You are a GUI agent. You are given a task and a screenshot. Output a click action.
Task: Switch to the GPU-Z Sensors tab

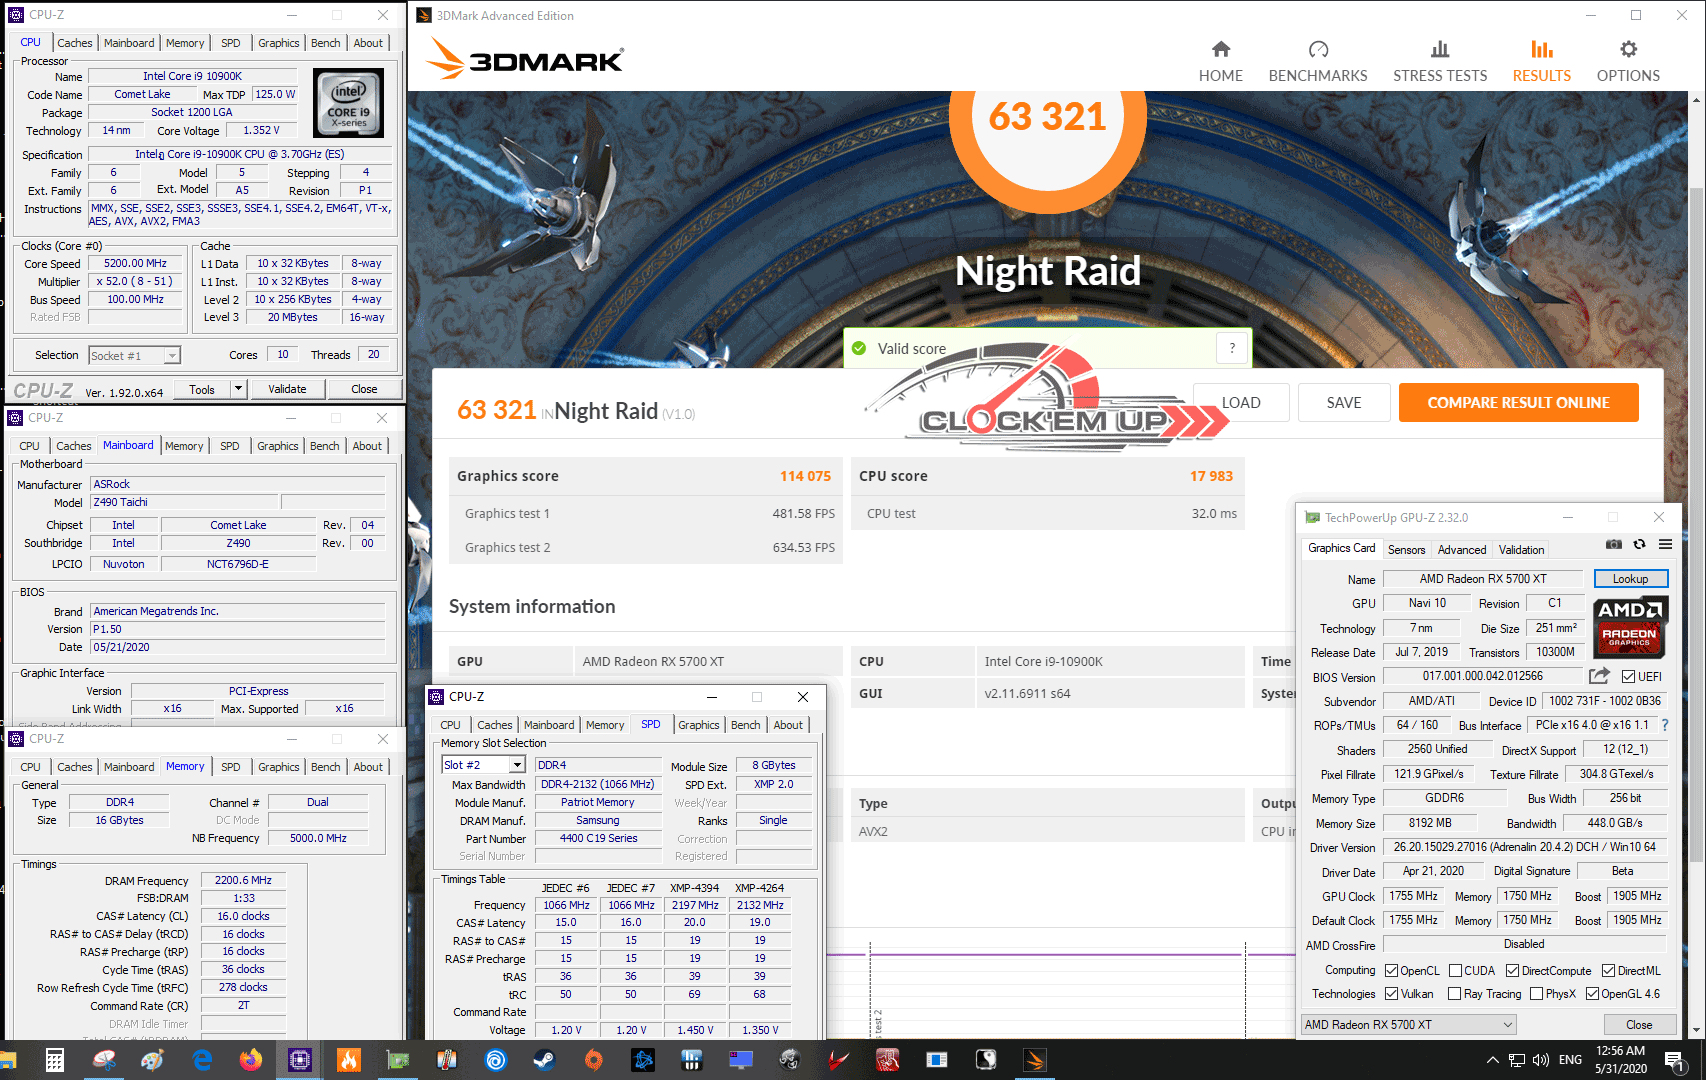(x=1406, y=550)
